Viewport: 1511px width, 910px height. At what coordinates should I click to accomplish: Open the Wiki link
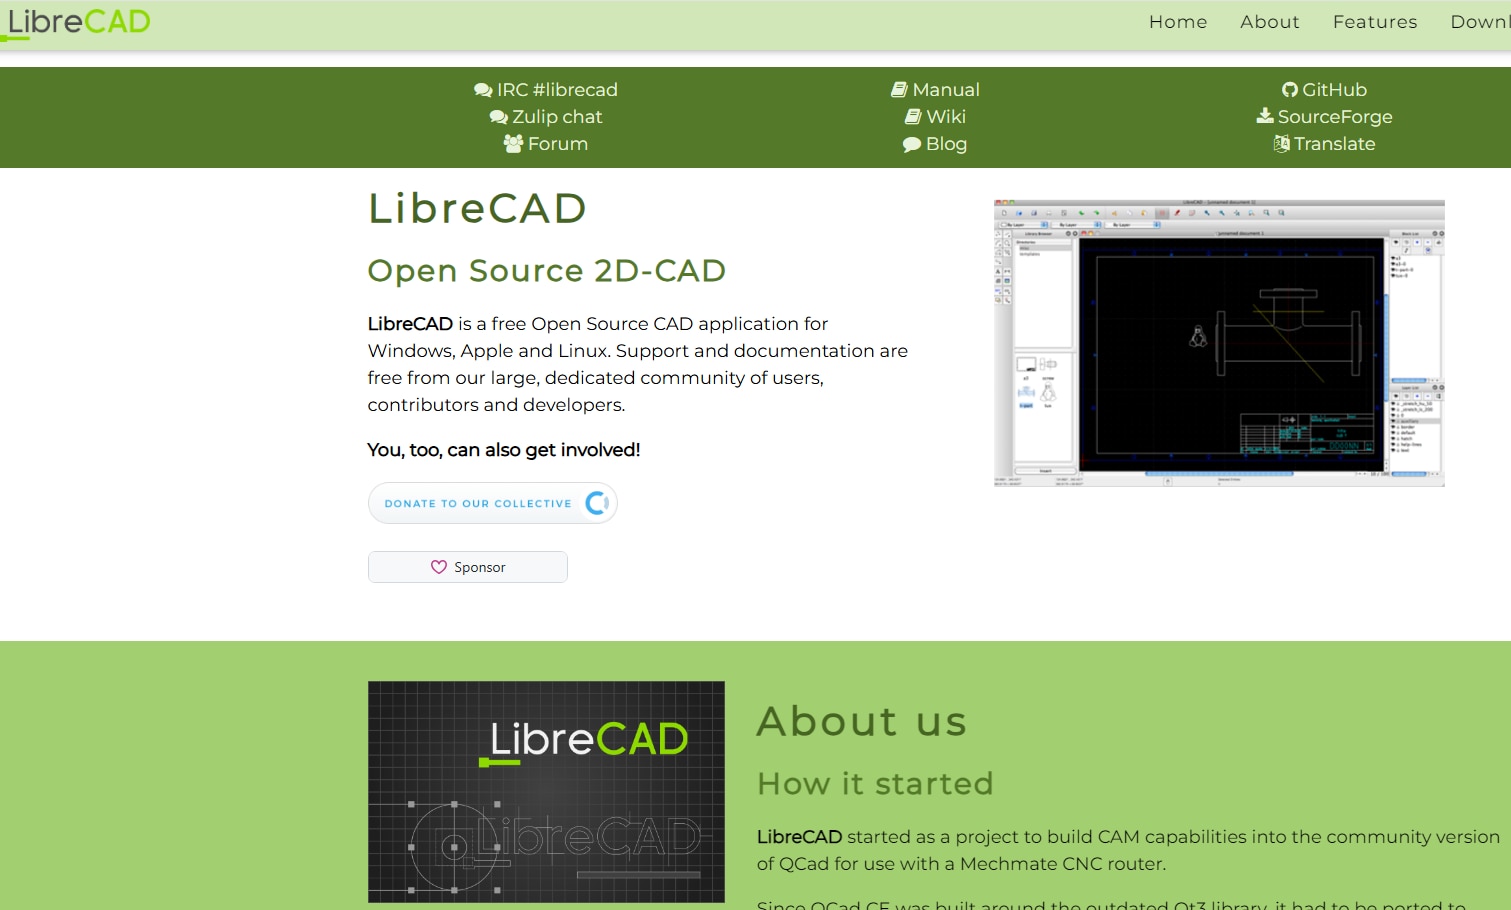coord(946,117)
